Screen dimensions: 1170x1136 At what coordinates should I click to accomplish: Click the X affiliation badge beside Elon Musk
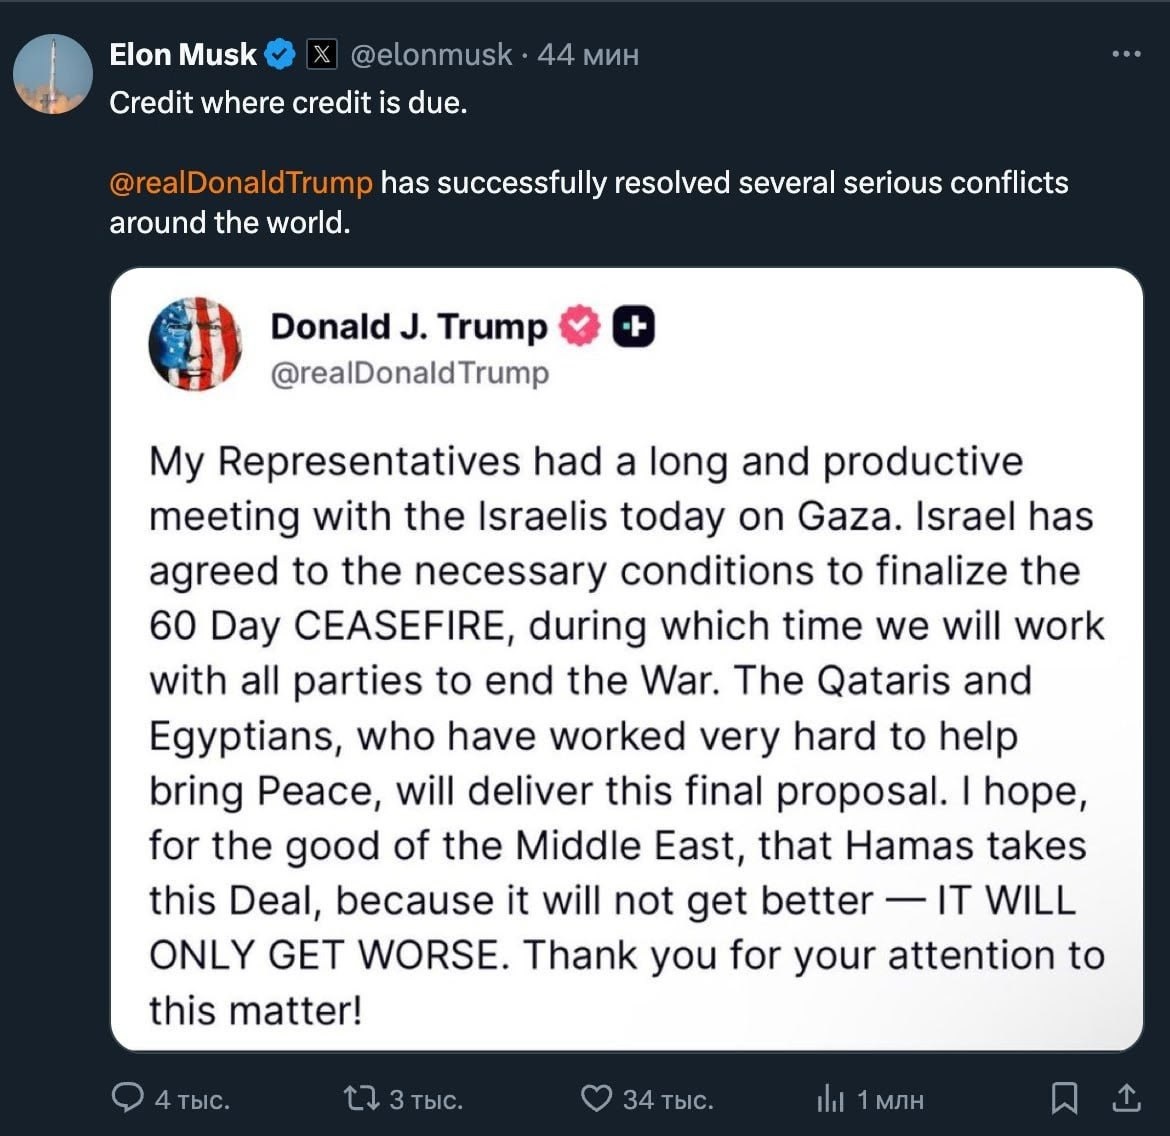[x=321, y=54]
